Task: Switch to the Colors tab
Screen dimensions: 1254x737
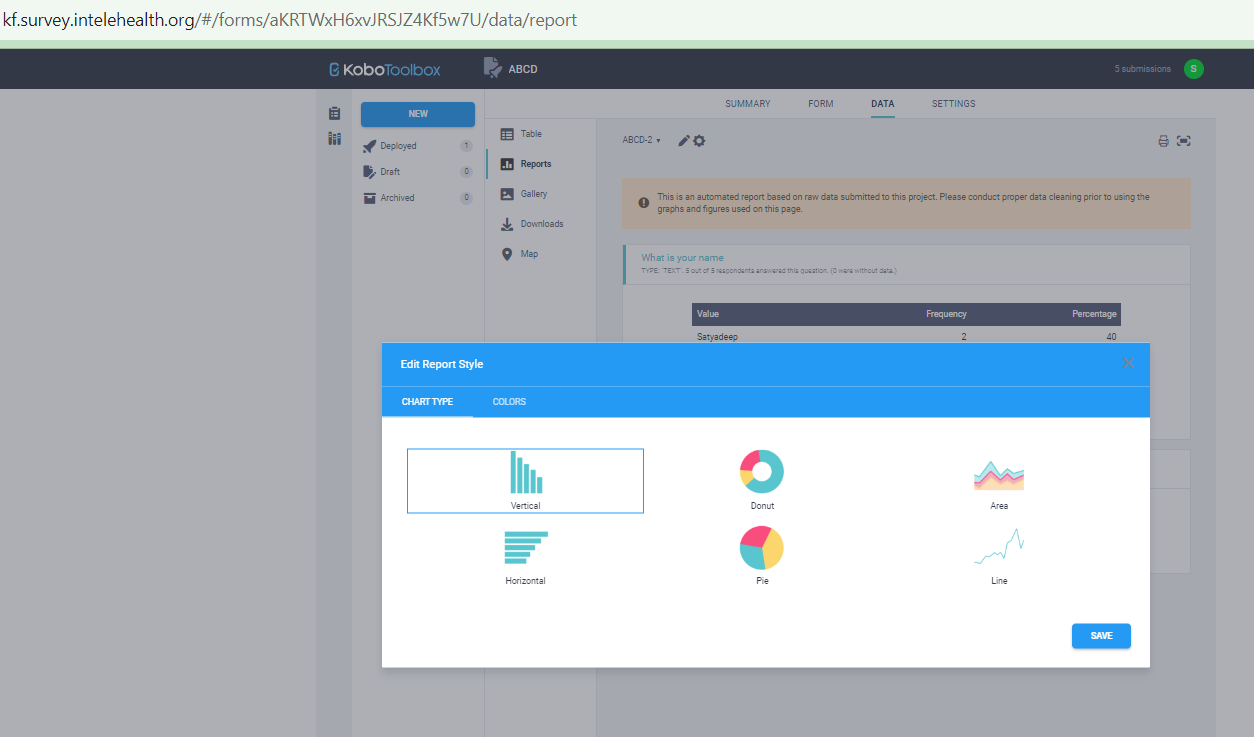Action: coord(509,402)
